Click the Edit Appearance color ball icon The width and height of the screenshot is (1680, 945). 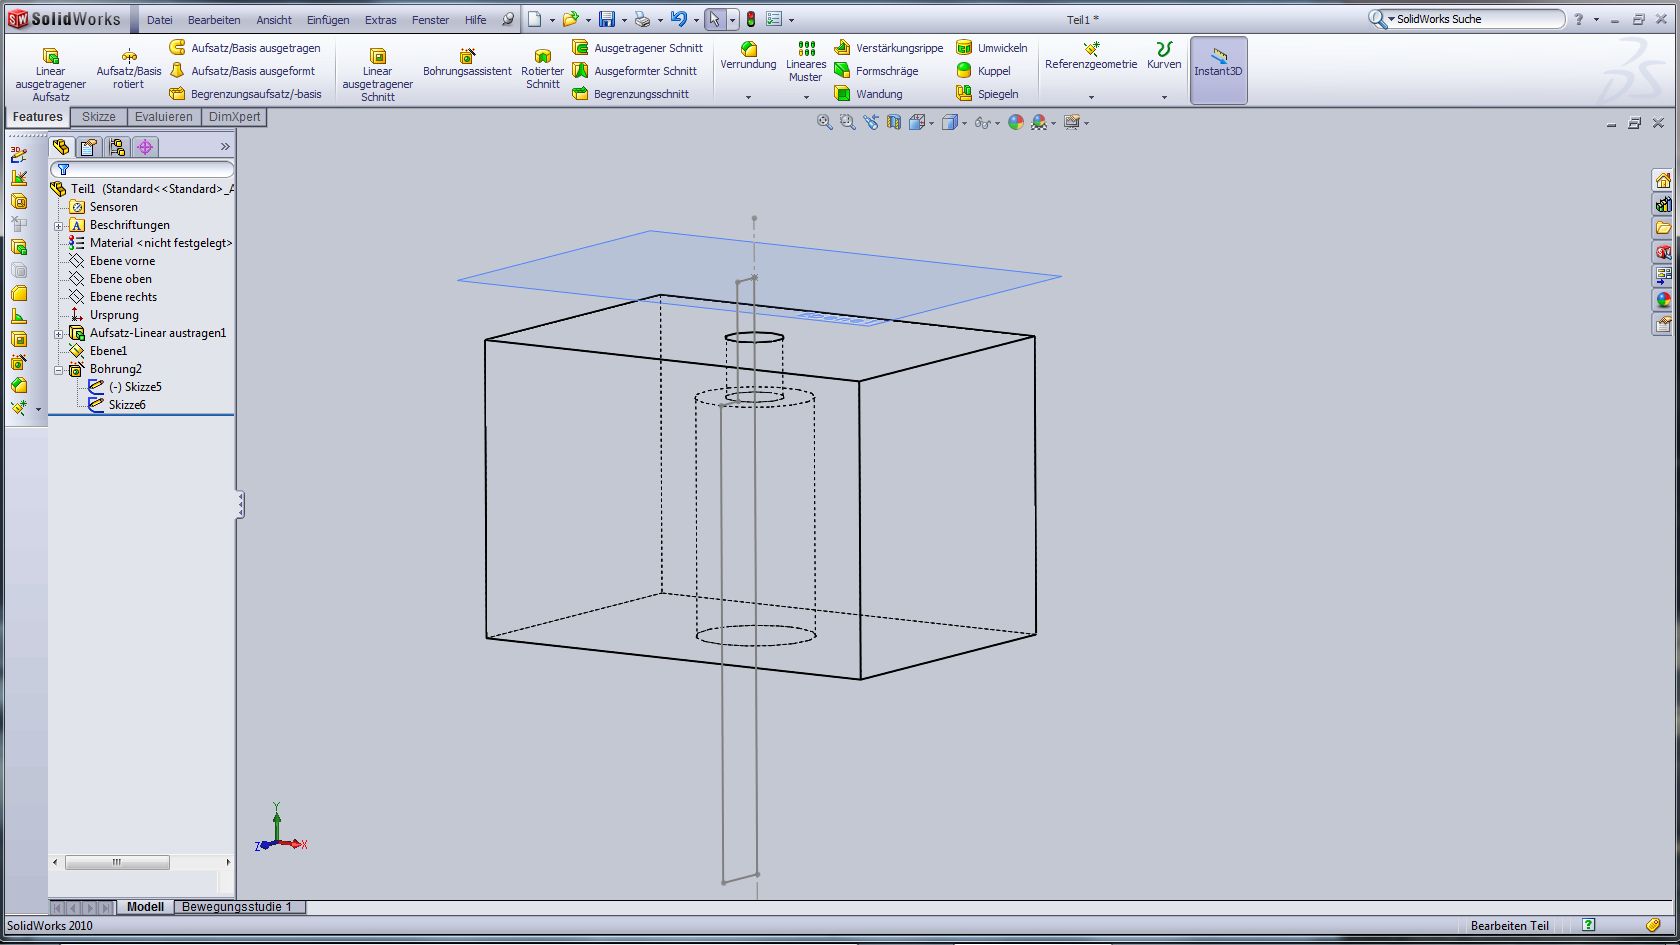click(x=1016, y=122)
